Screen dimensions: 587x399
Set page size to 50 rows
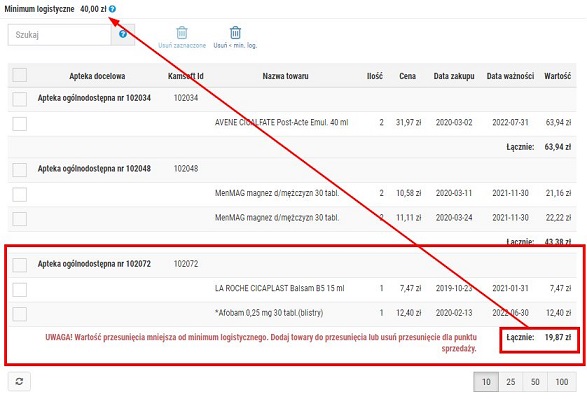[535, 382]
